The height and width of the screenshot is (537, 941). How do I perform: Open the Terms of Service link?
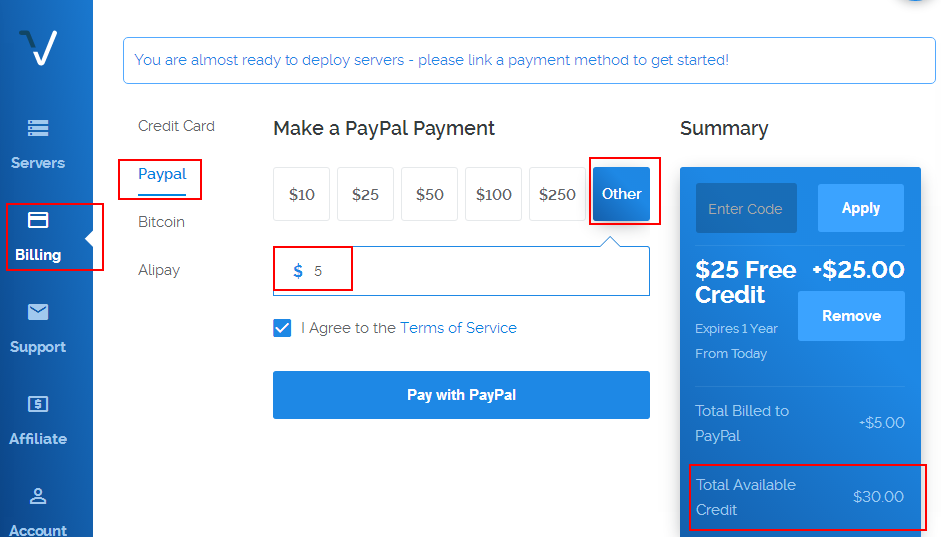[x=458, y=328]
